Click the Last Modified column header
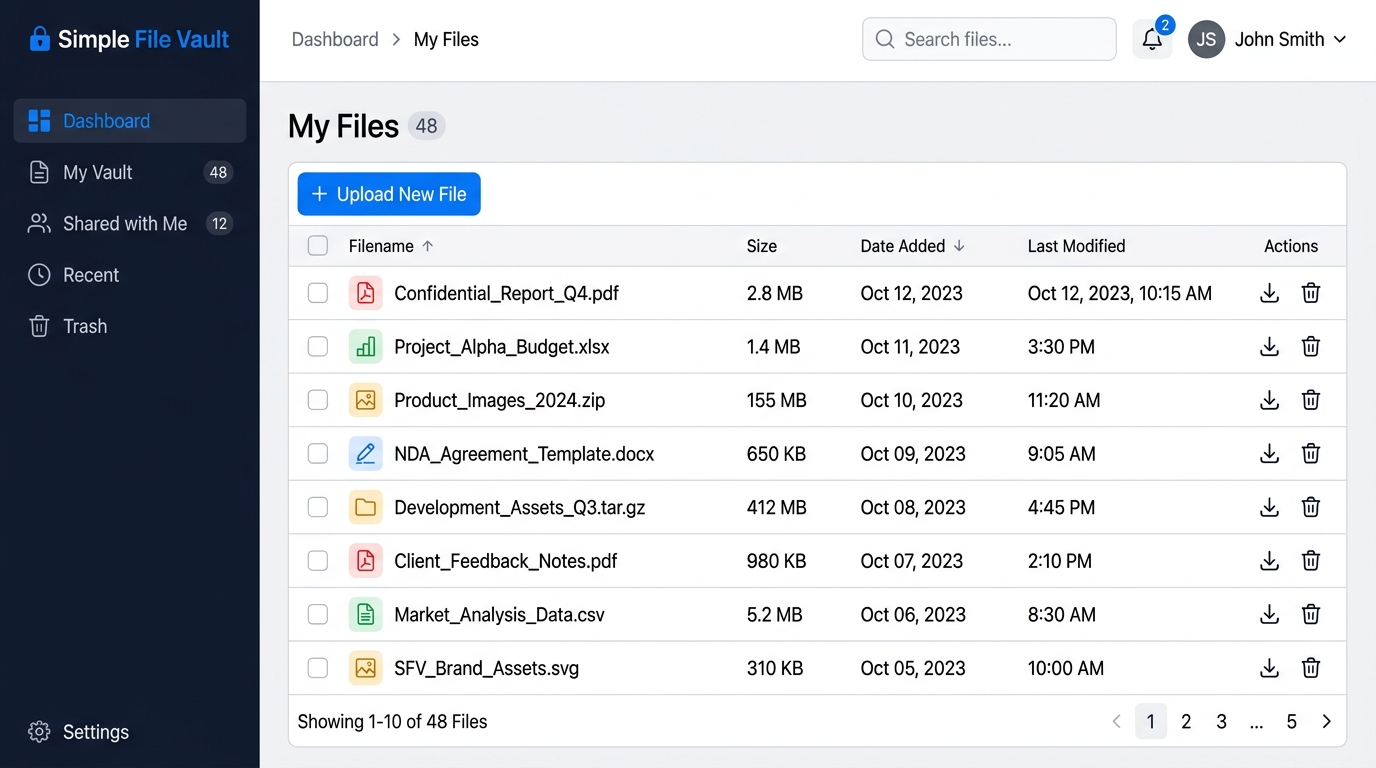 (1077, 246)
